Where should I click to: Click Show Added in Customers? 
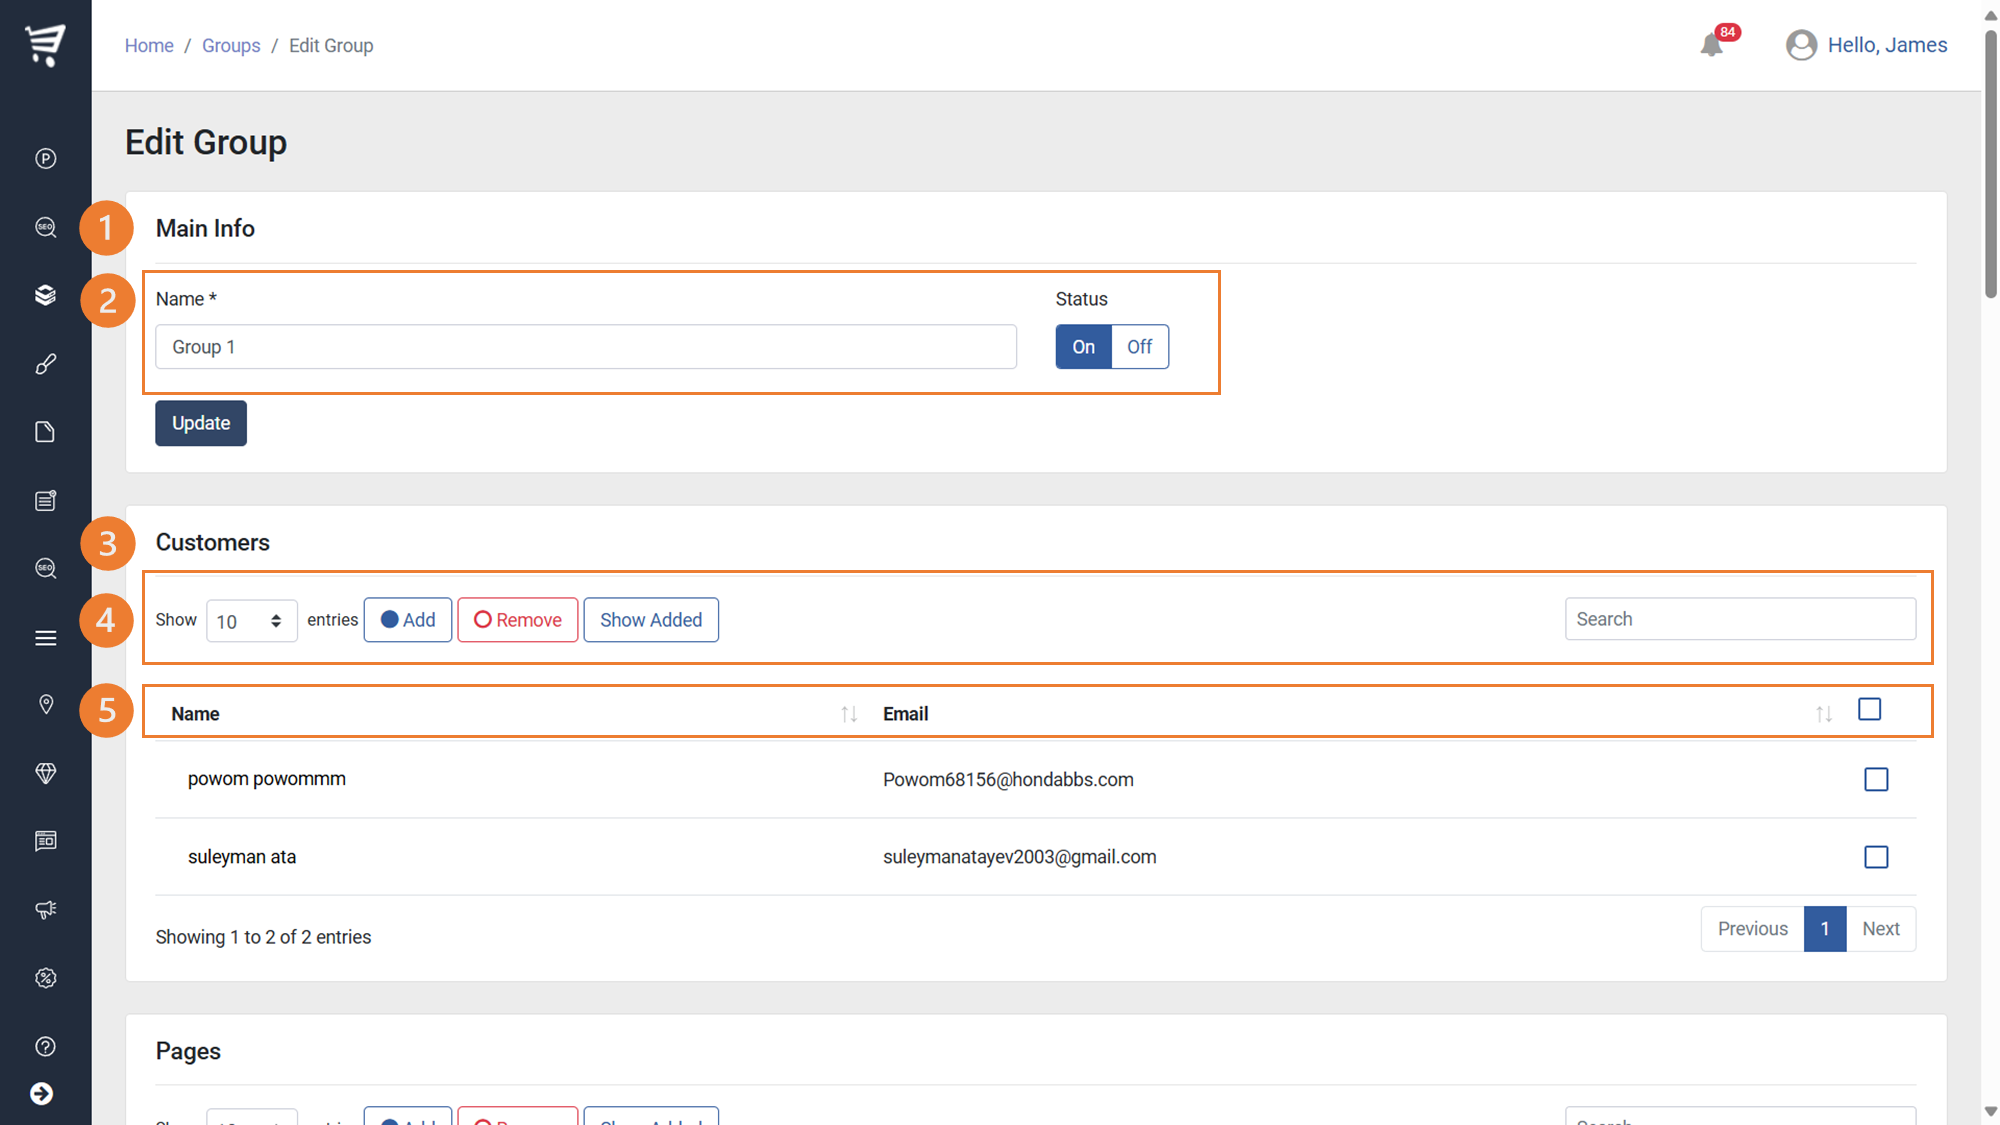651,620
